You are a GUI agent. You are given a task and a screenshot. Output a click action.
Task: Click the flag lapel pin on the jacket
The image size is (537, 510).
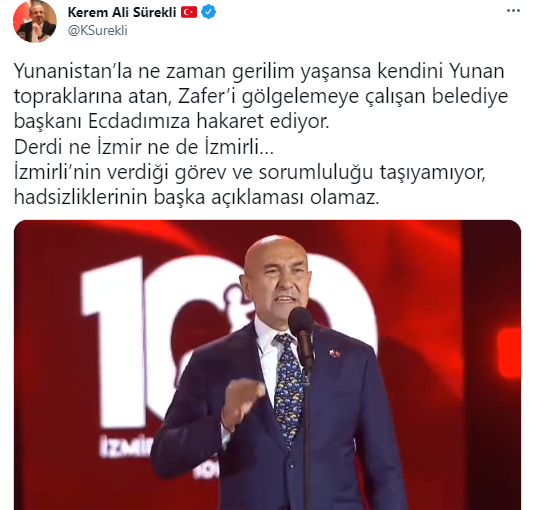tap(334, 353)
